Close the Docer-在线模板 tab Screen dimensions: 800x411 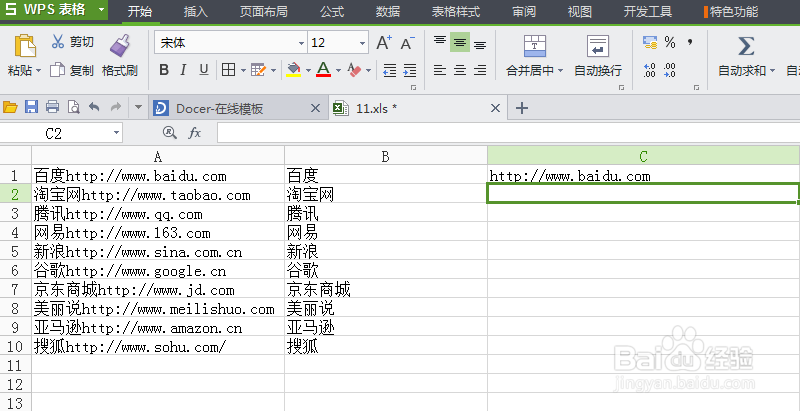[315, 108]
